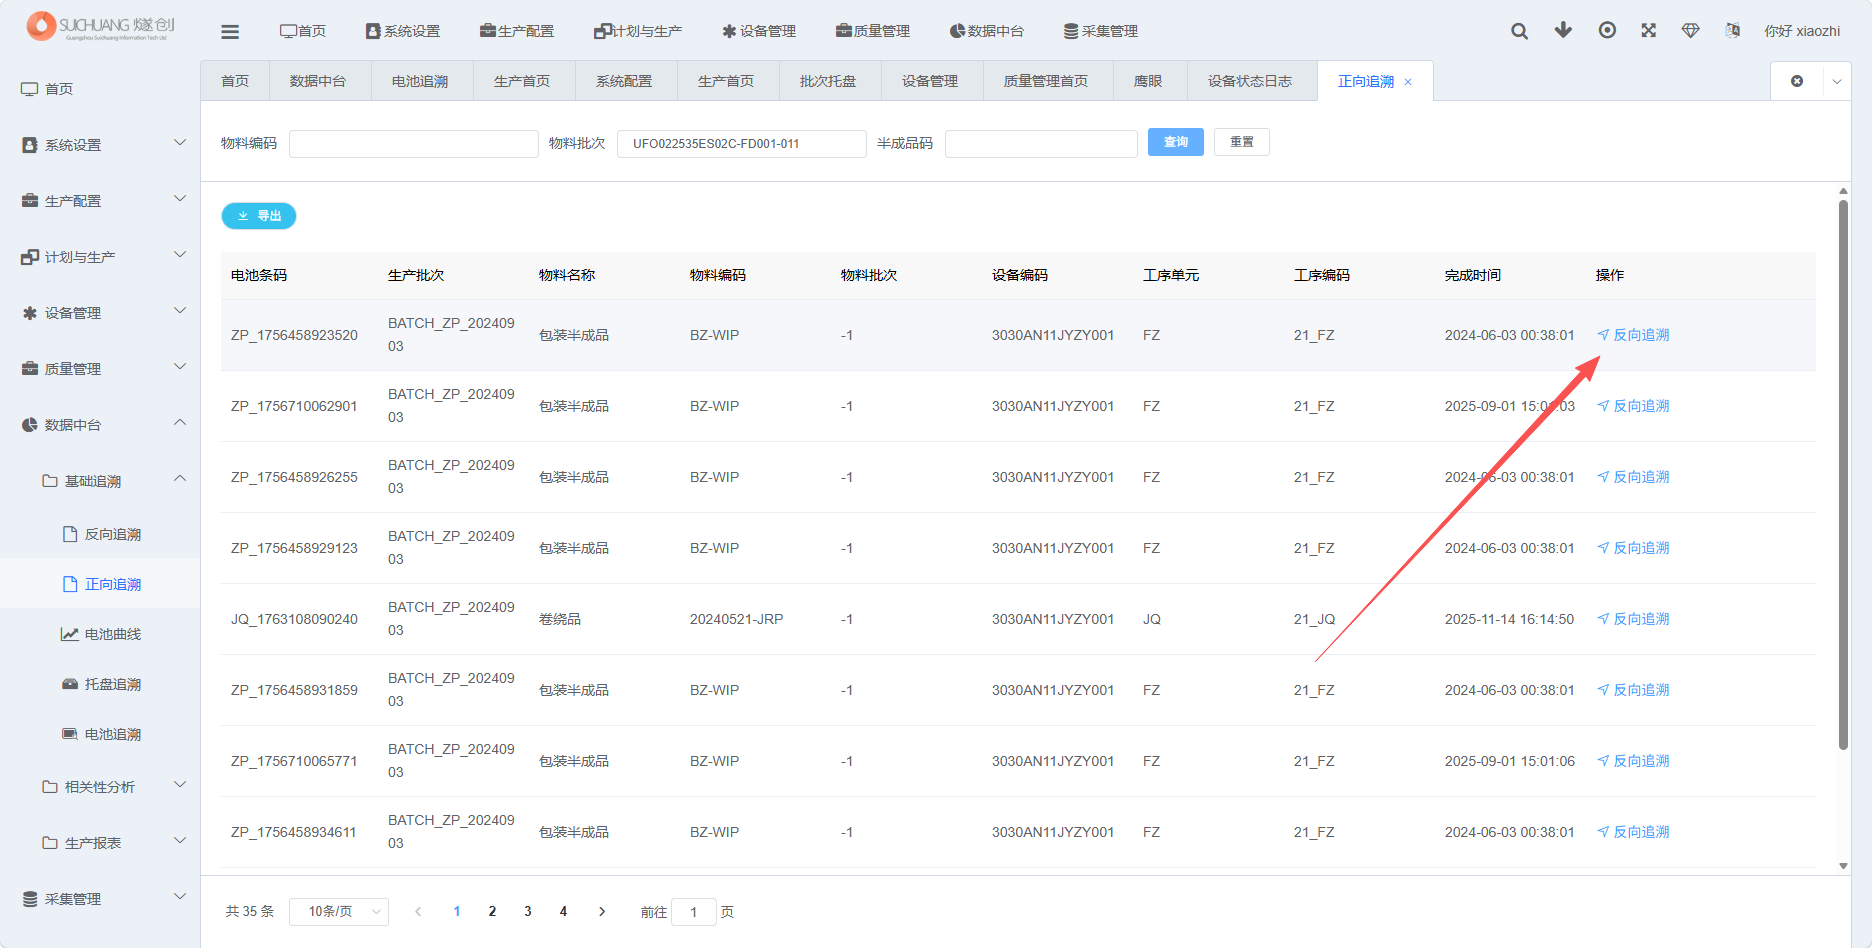
Task: Open the language translation icon
Action: click(1733, 31)
